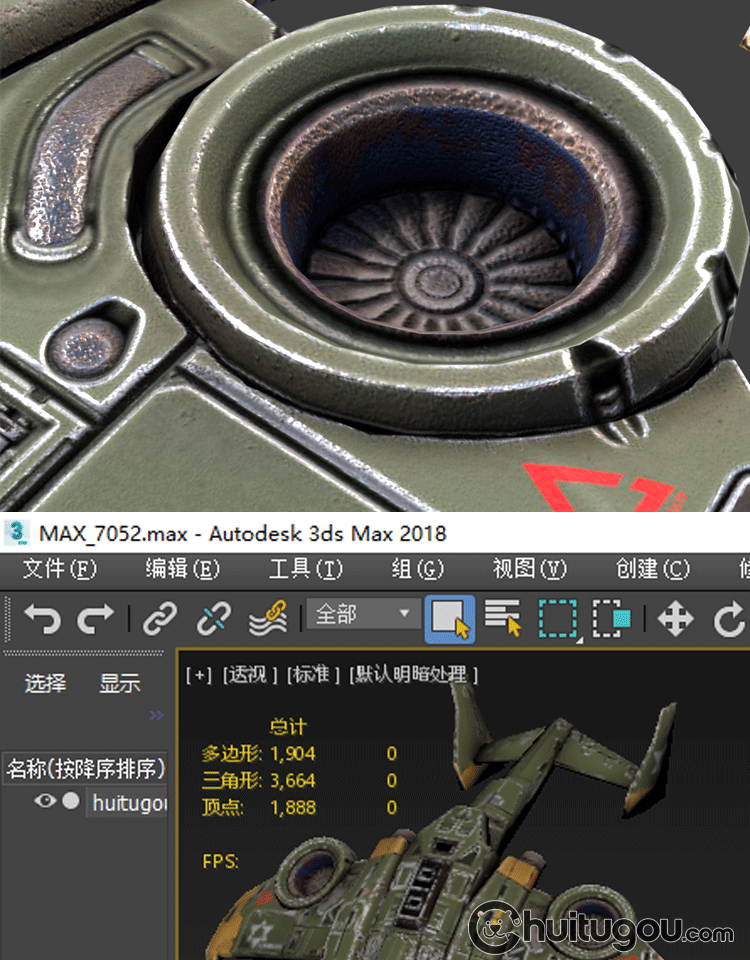
Task: Activate the Select and Rotate tool
Action: pyautogui.click(x=729, y=619)
